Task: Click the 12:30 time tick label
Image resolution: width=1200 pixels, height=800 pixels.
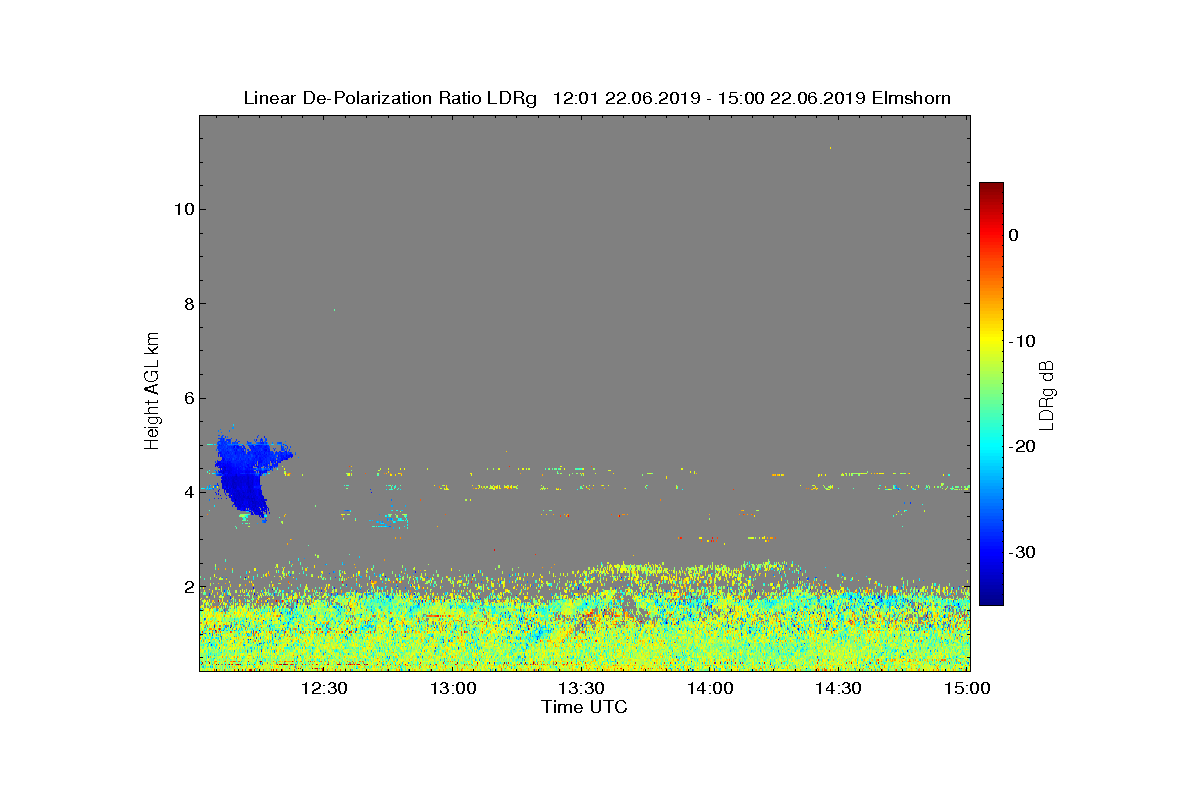Action: 324,688
